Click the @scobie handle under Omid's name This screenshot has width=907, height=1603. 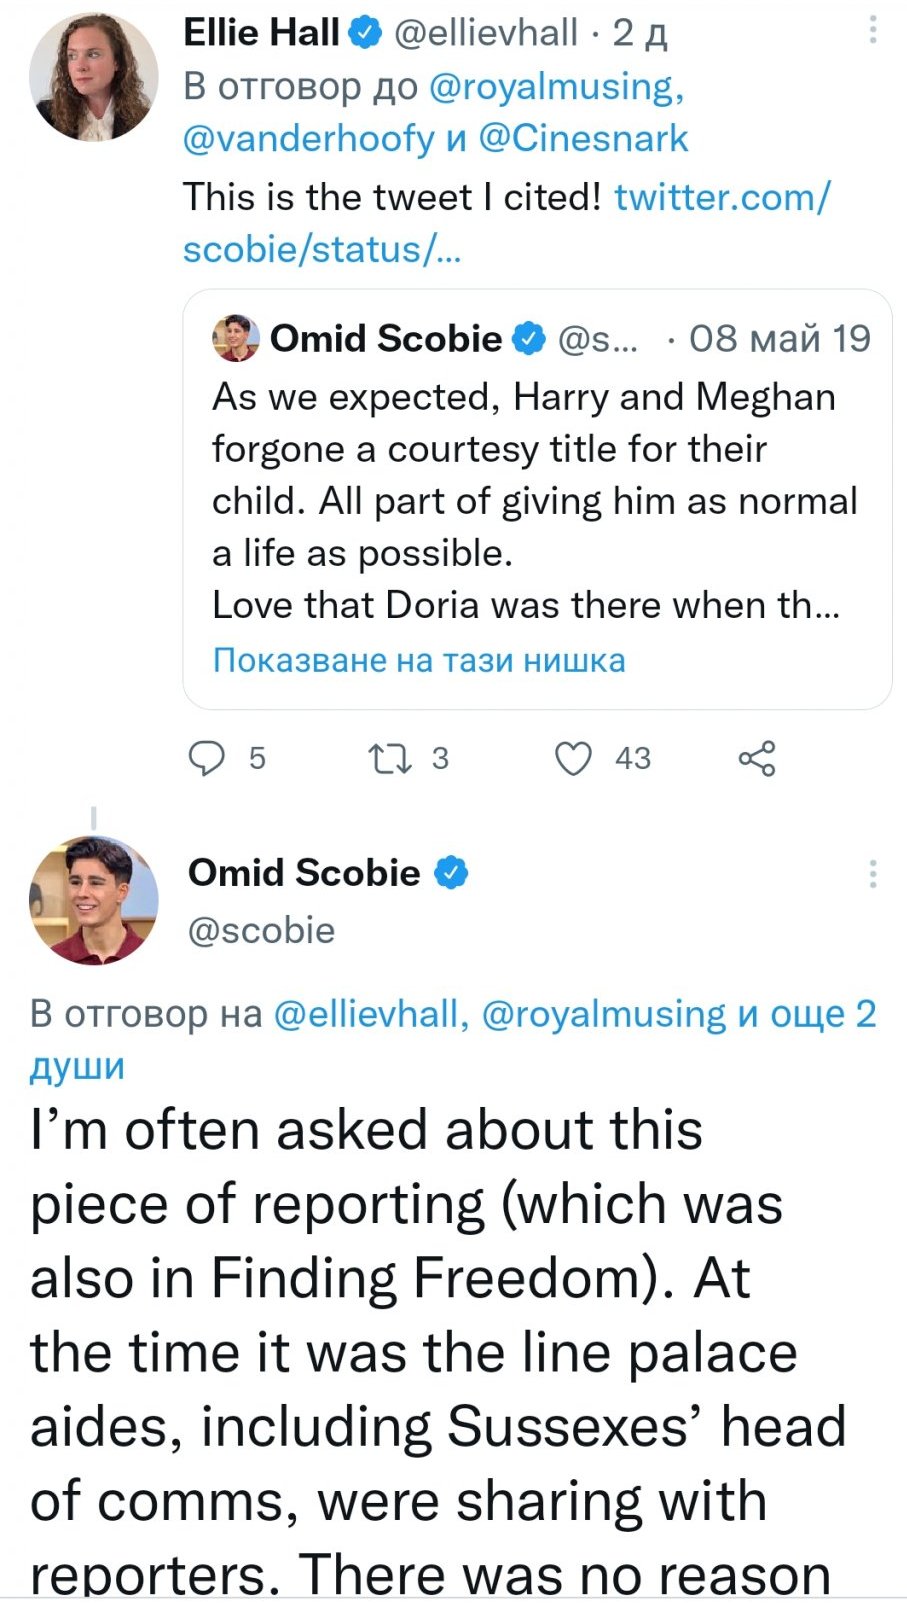261,930
